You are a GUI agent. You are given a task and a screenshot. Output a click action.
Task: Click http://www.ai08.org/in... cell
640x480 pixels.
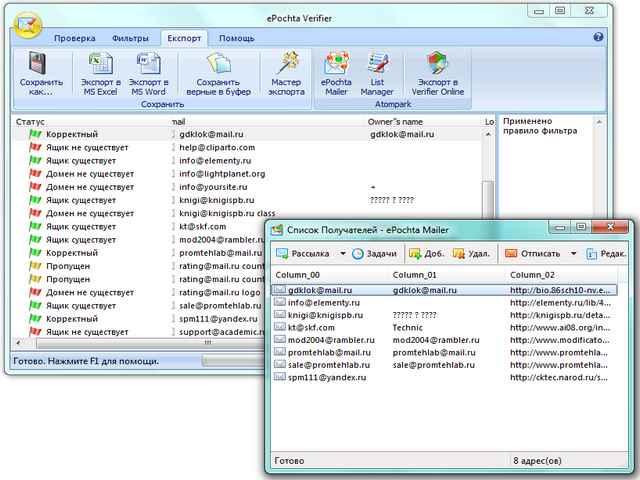pyautogui.click(x=560, y=327)
